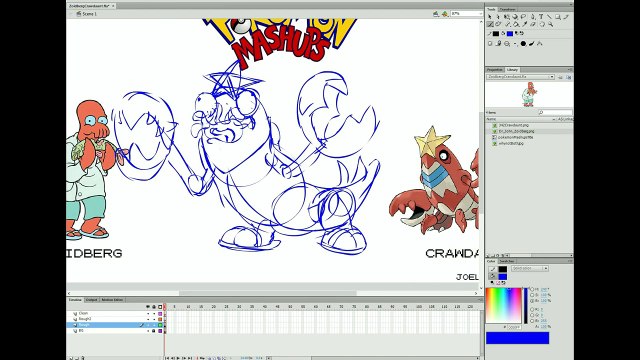Click the blue fill color swatch in Tools panel
This screenshot has width=640, height=360.
(510, 33)
